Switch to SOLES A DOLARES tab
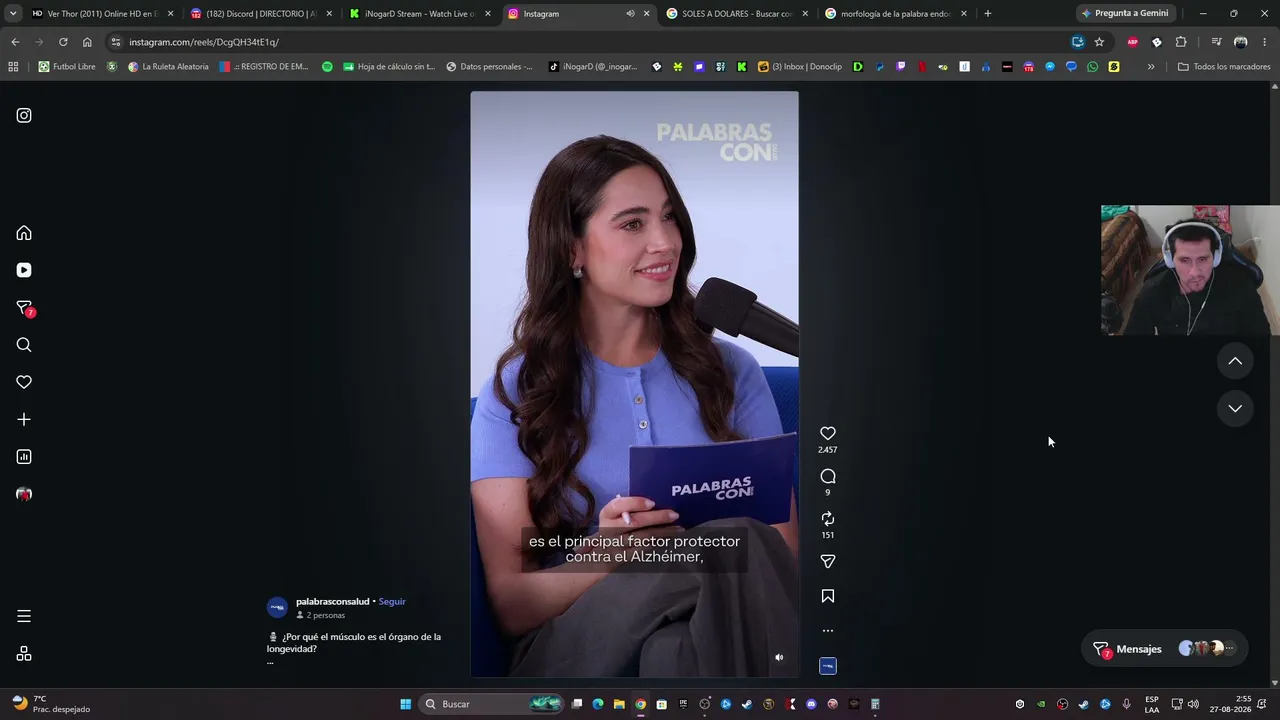This screenshot has height=720, width=1280. click(x=738, y=14)
